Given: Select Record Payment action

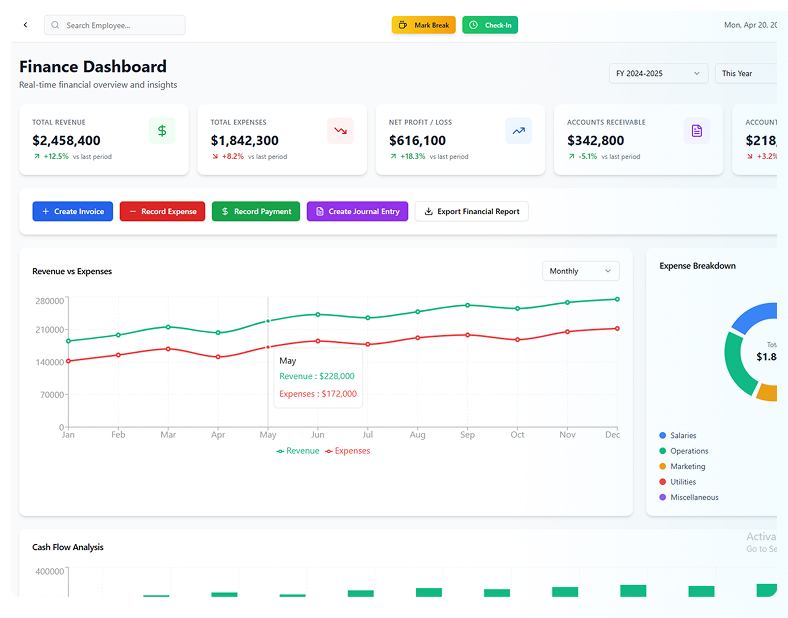Looking at the screenshot, I should pyautogui.click(x=256, y=212).
